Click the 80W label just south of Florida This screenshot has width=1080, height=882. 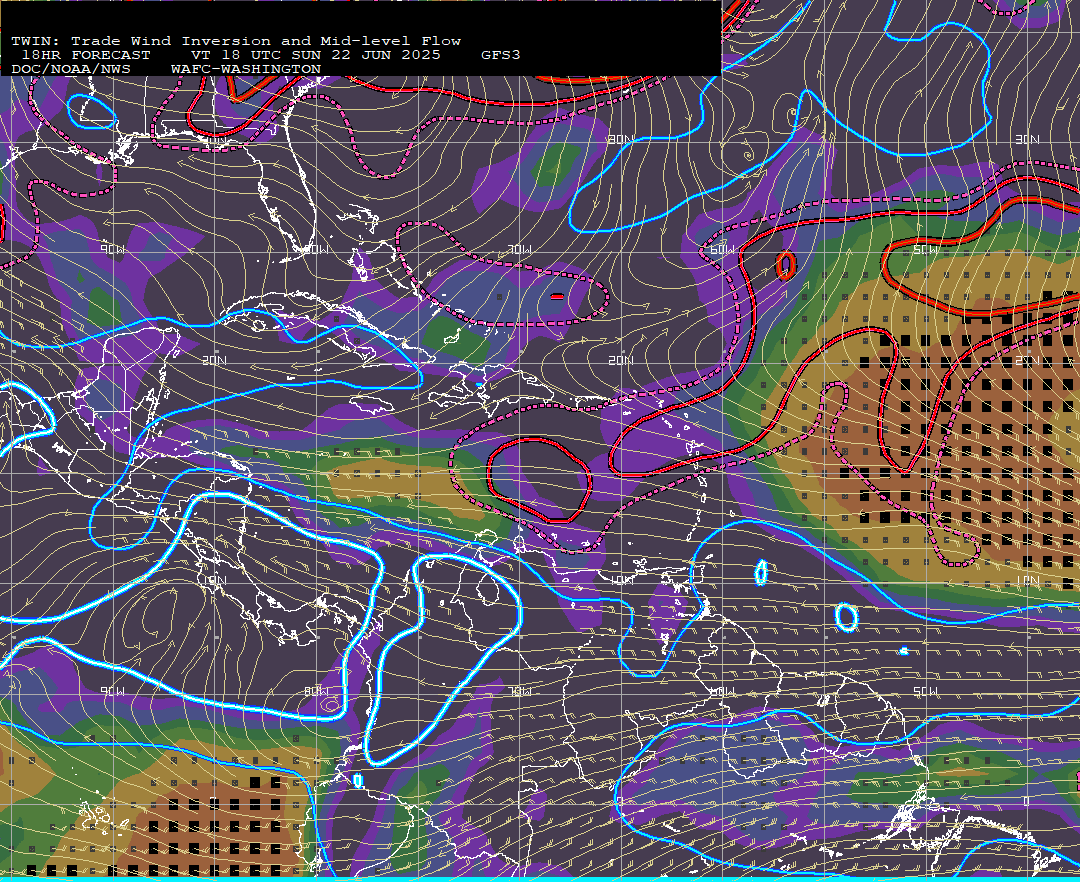[x=315, y=249]
